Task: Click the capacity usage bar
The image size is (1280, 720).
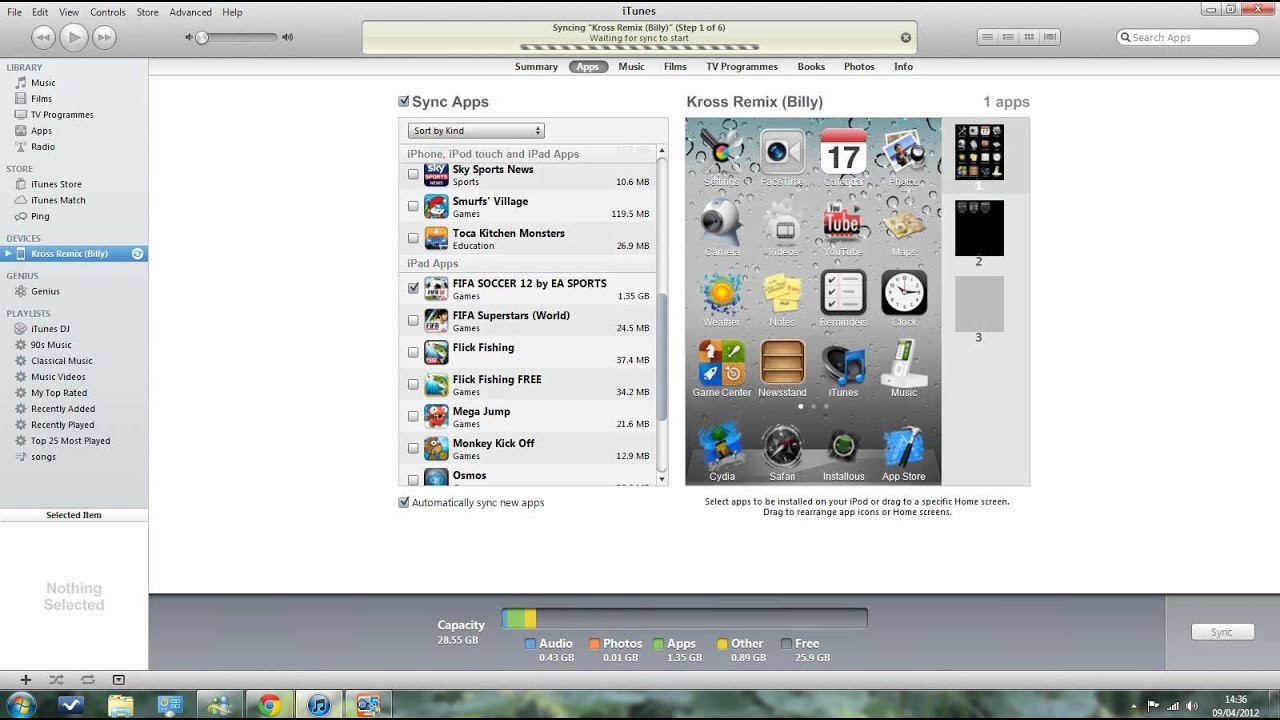Action: tap(684, 619)
